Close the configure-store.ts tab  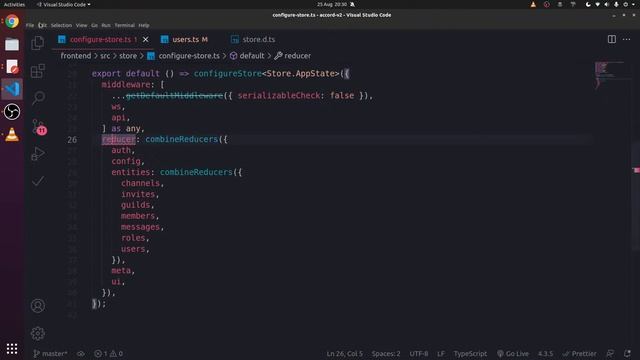(x=146, y=40)
